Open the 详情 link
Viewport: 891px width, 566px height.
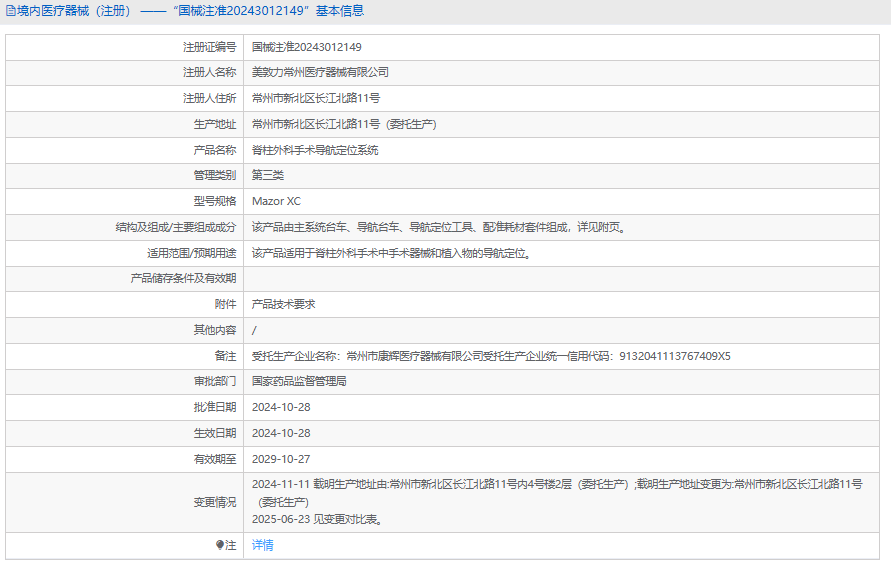[x=262, y=545]
